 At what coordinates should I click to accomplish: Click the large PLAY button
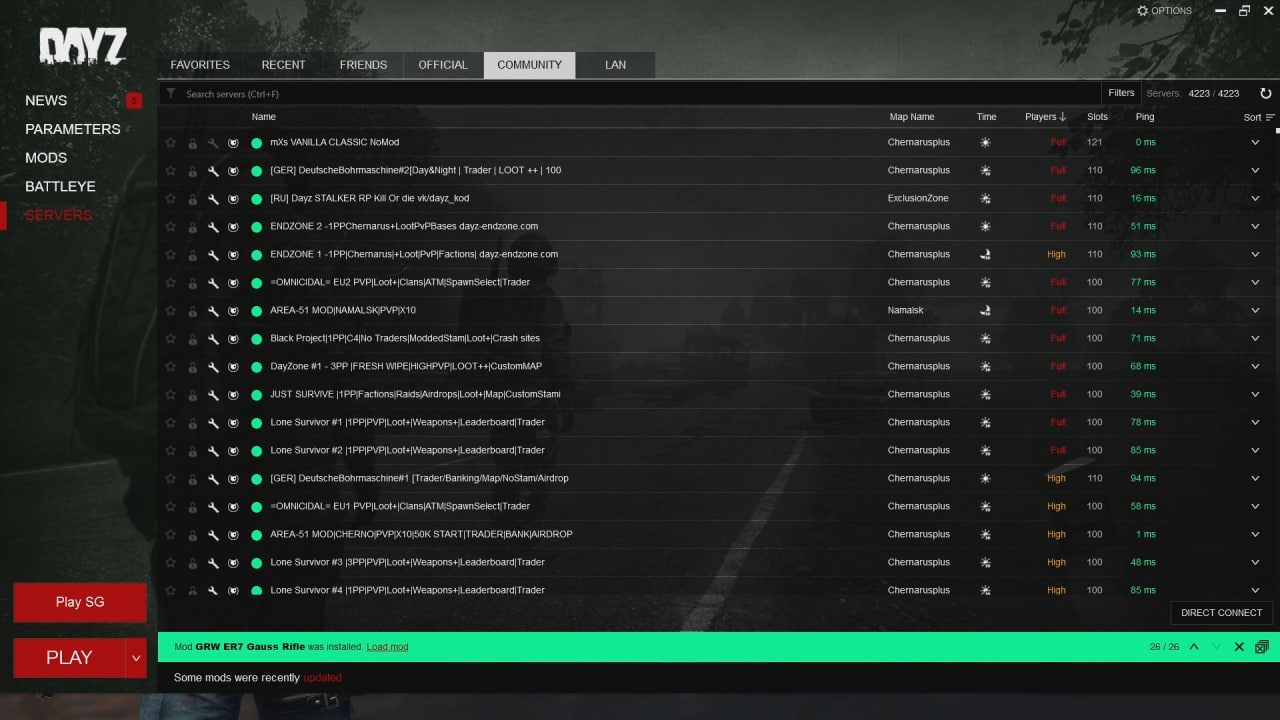pos(69,657)
